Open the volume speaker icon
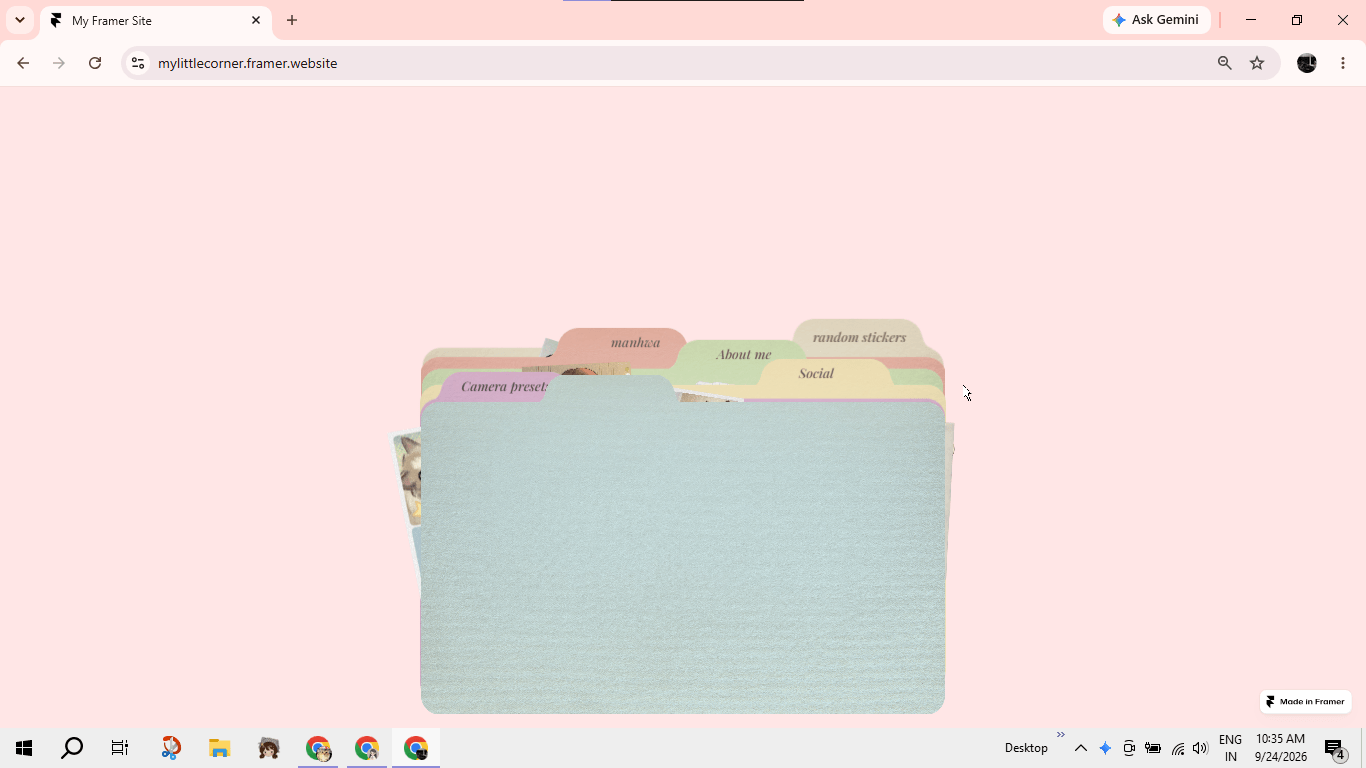1366x768 pixels. [x=1200, y=748]
